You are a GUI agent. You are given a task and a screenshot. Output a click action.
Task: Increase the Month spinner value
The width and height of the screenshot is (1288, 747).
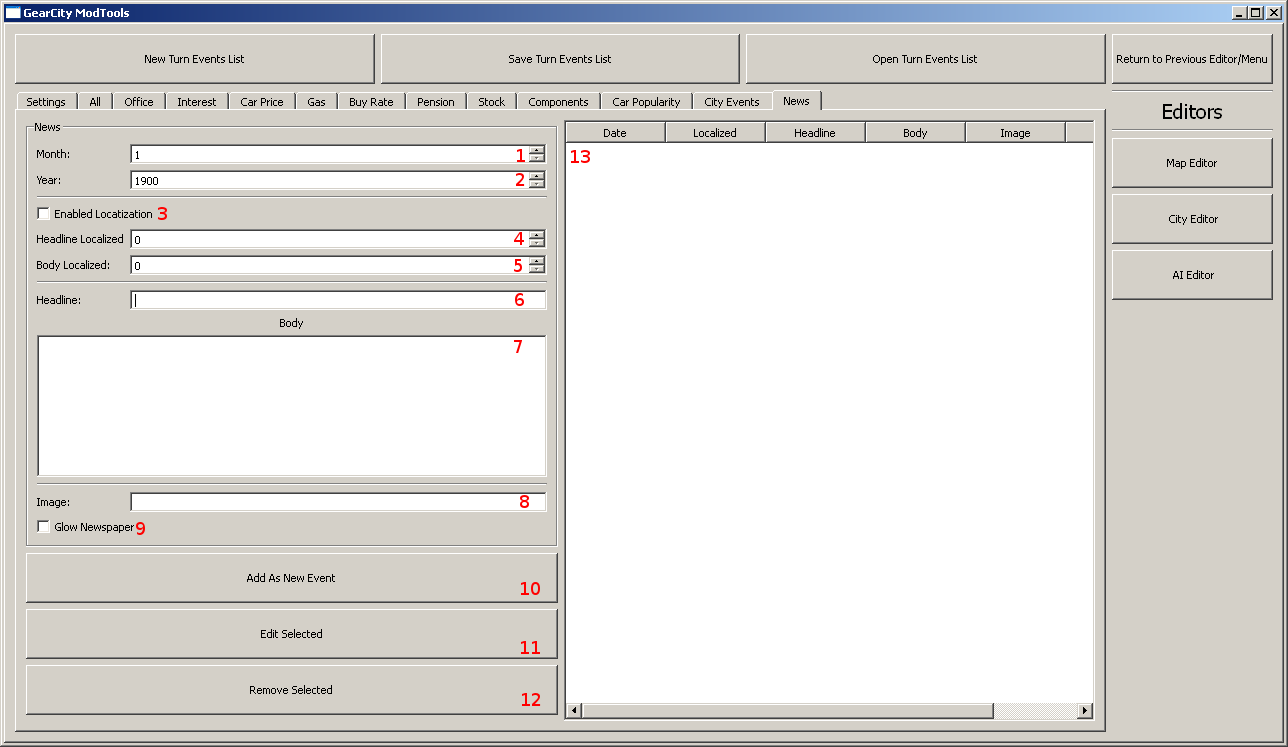(537, 150)
